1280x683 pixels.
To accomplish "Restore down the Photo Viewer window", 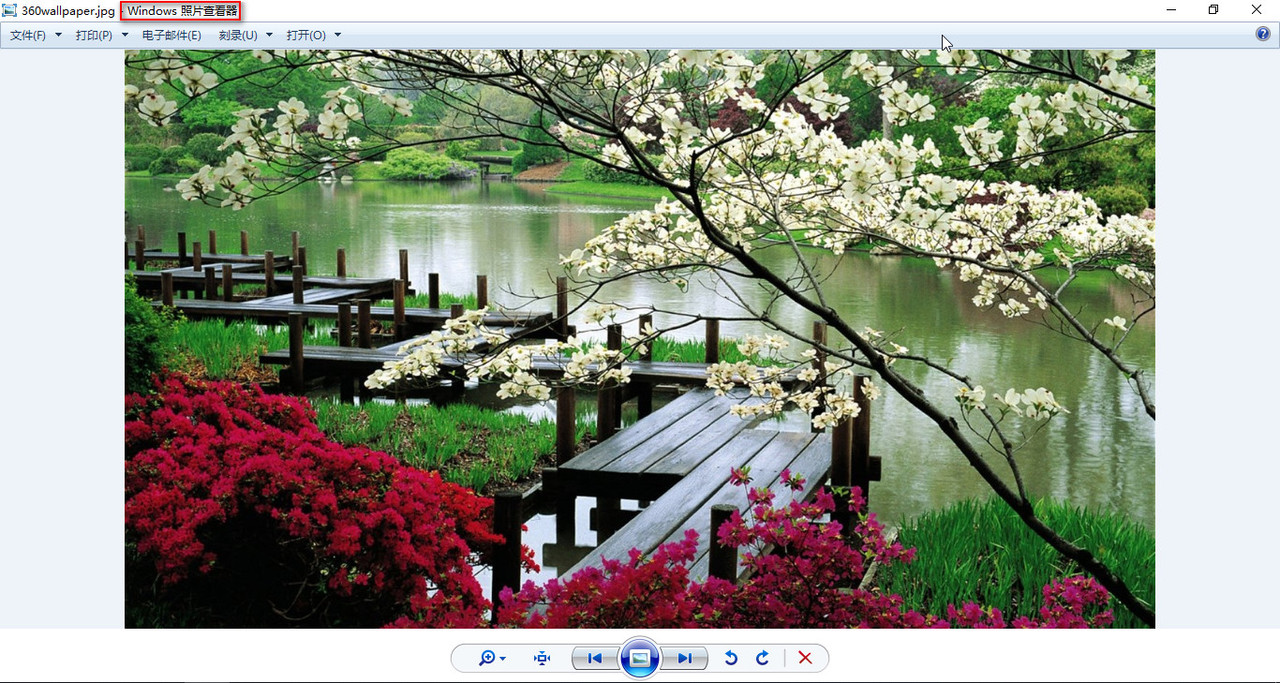I will point(1213,10).
